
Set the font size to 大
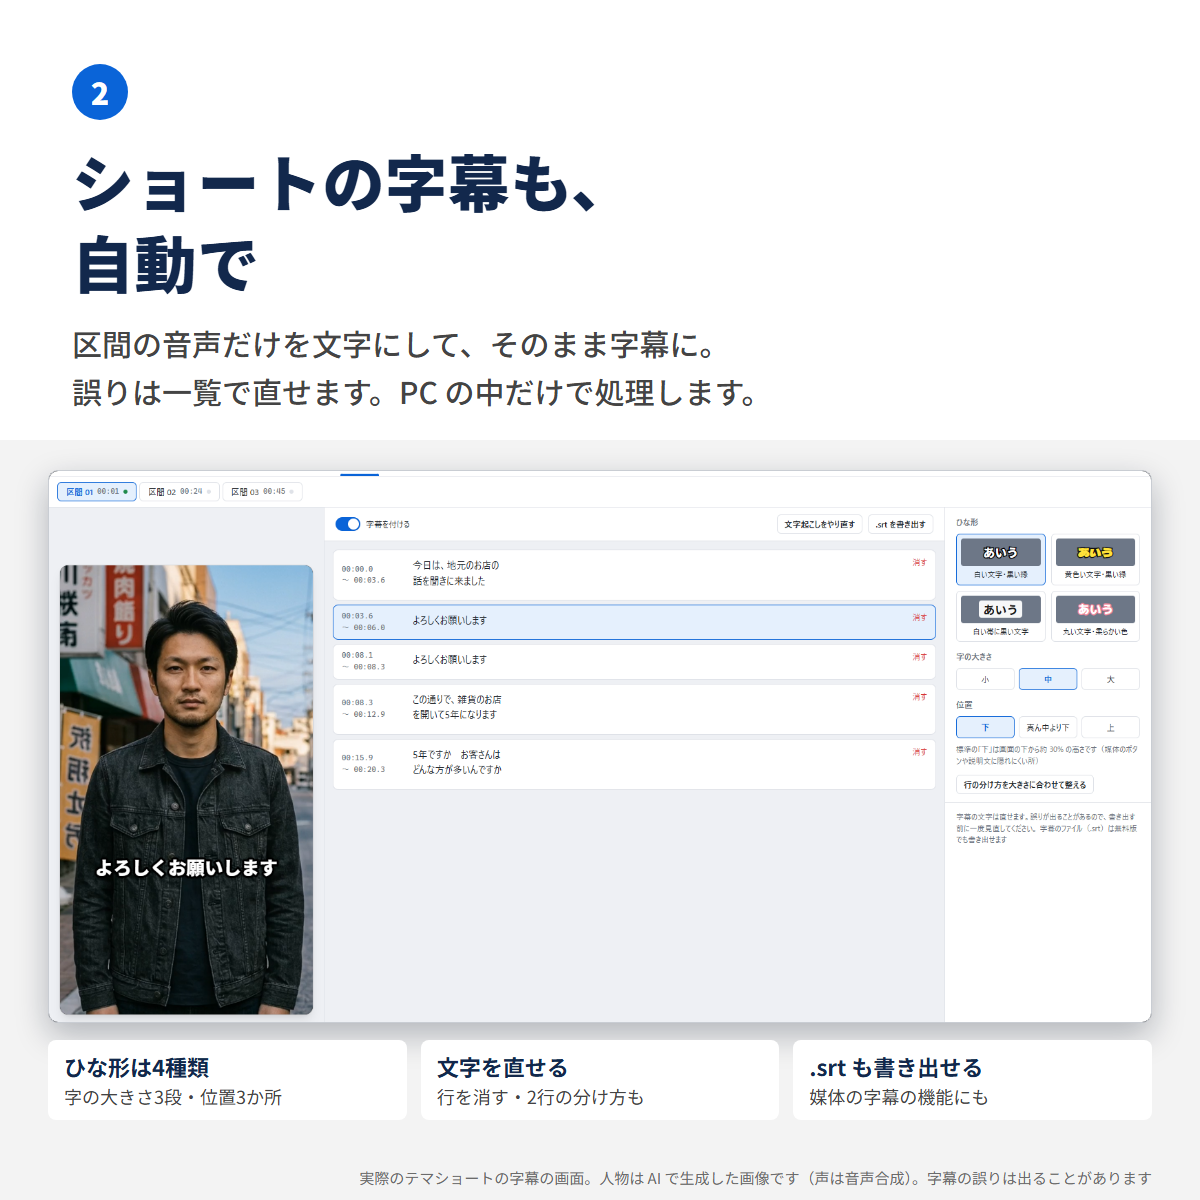click(x=1110, y=680)
